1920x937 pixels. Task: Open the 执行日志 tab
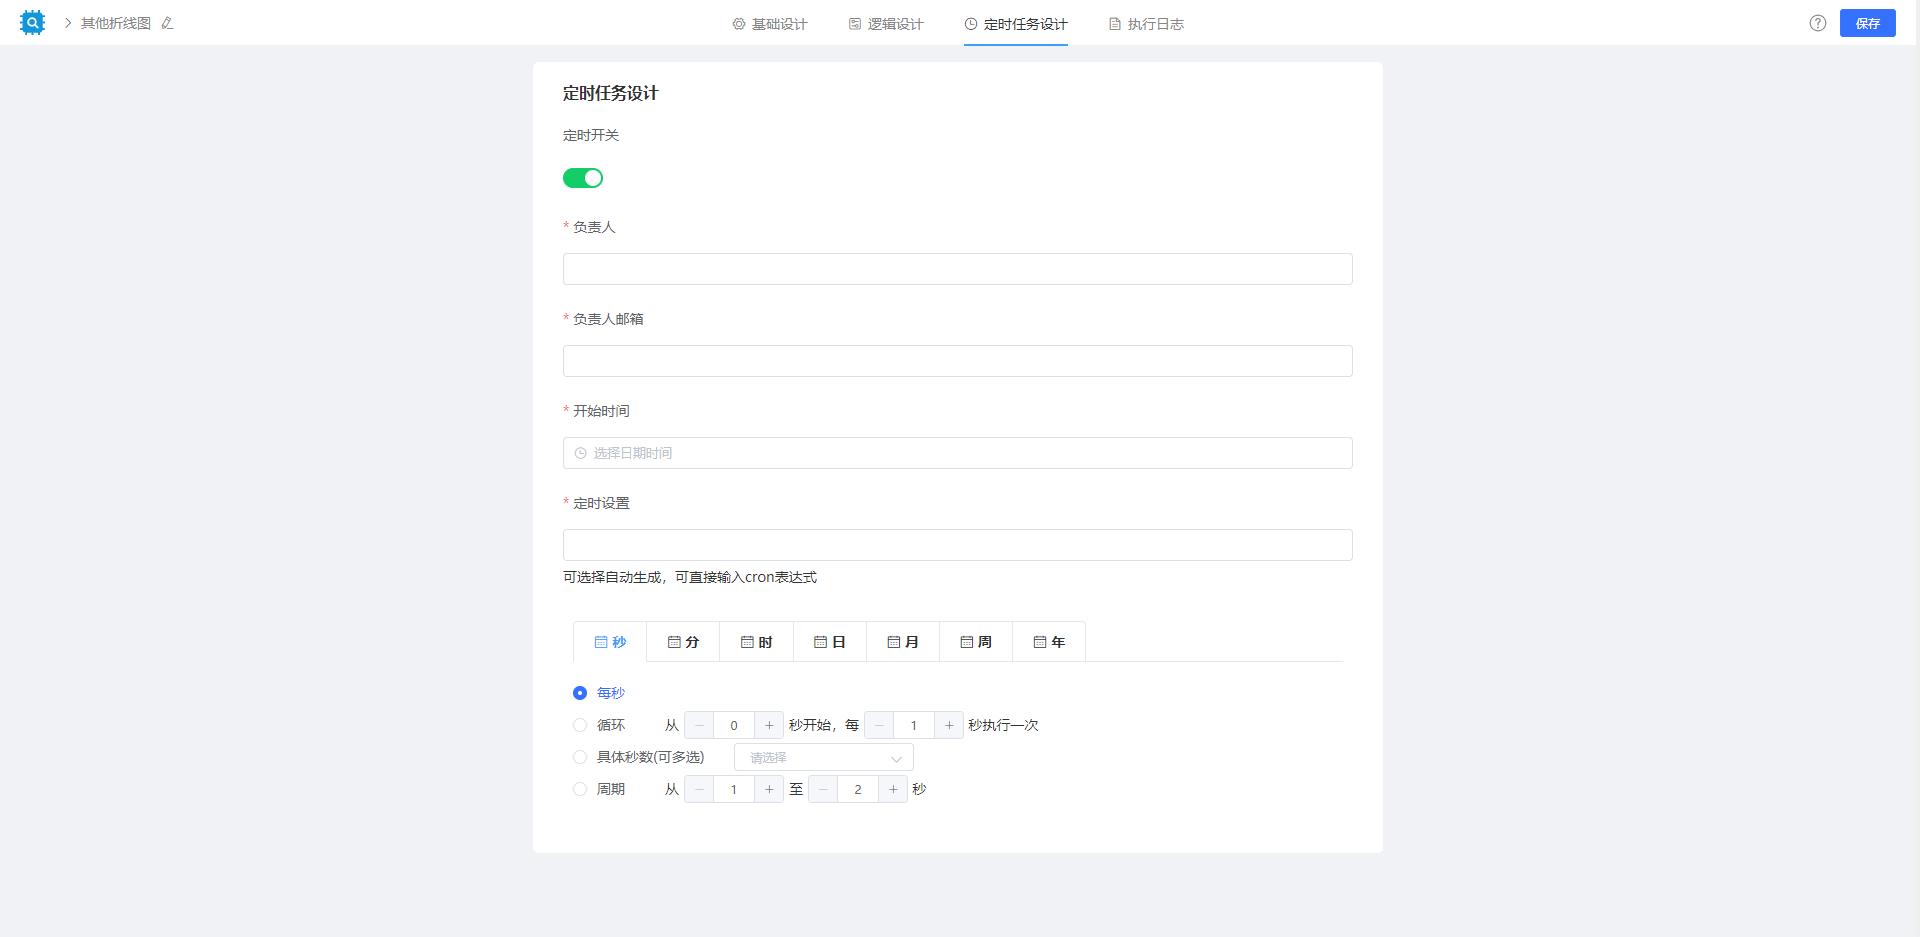tap(1146, 24)
